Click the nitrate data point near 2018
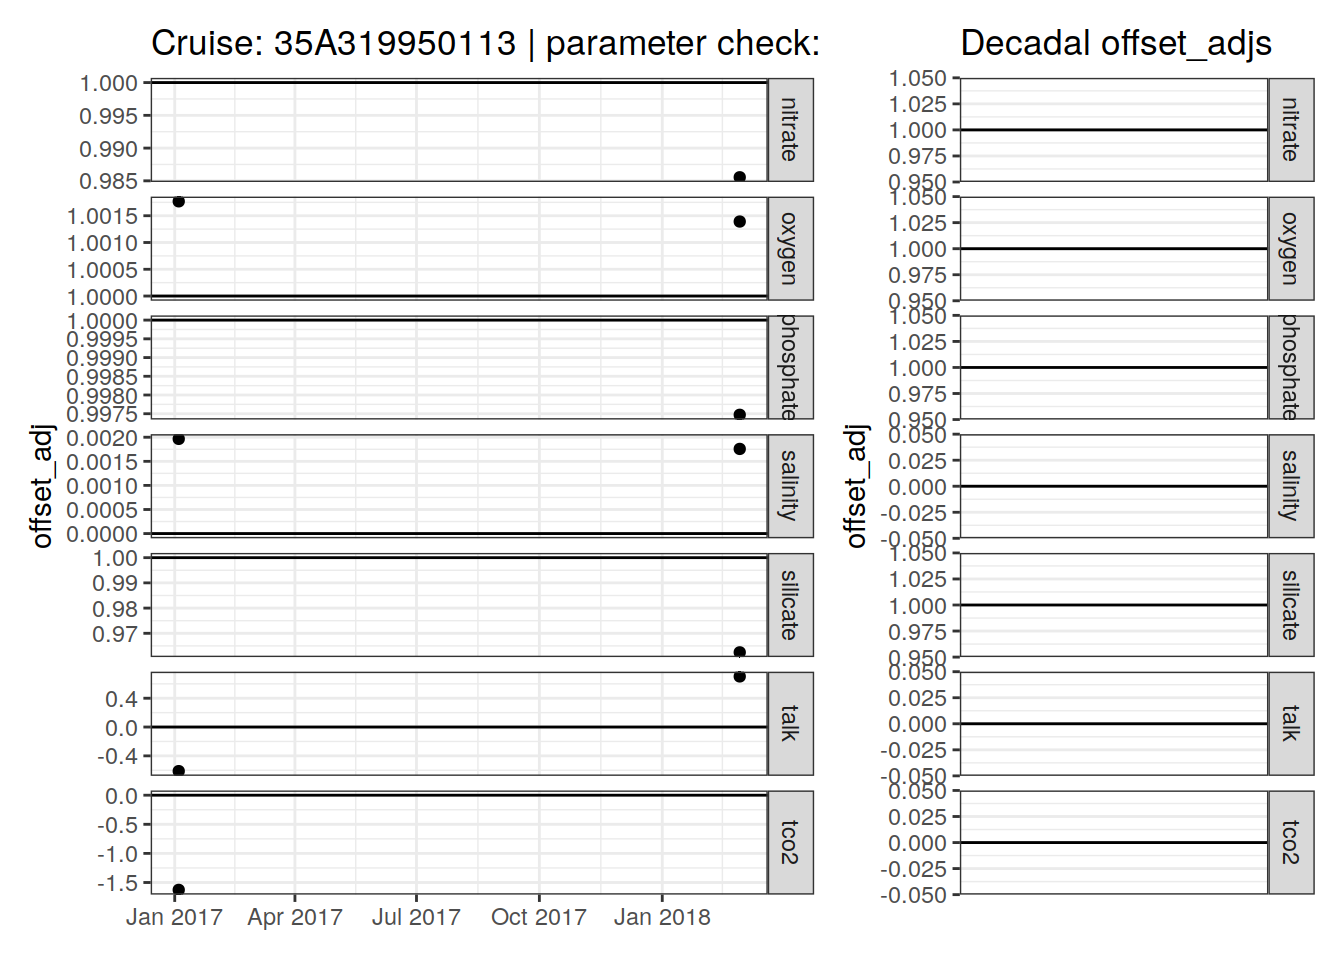The height and width of the screenshot is (960, 1344). 739,178
